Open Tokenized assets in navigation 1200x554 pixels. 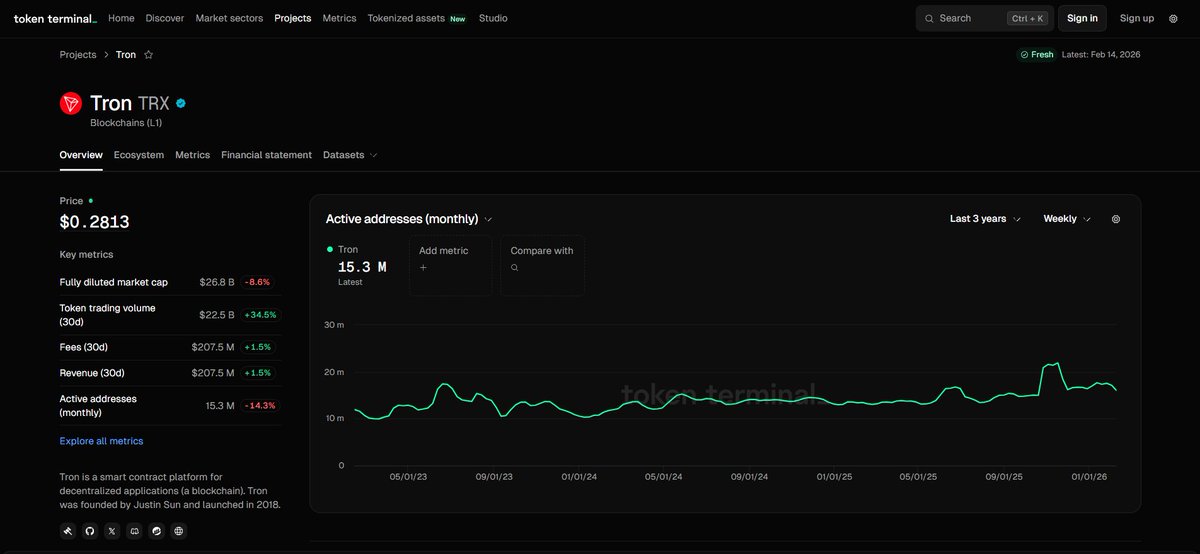pos(406,18)
